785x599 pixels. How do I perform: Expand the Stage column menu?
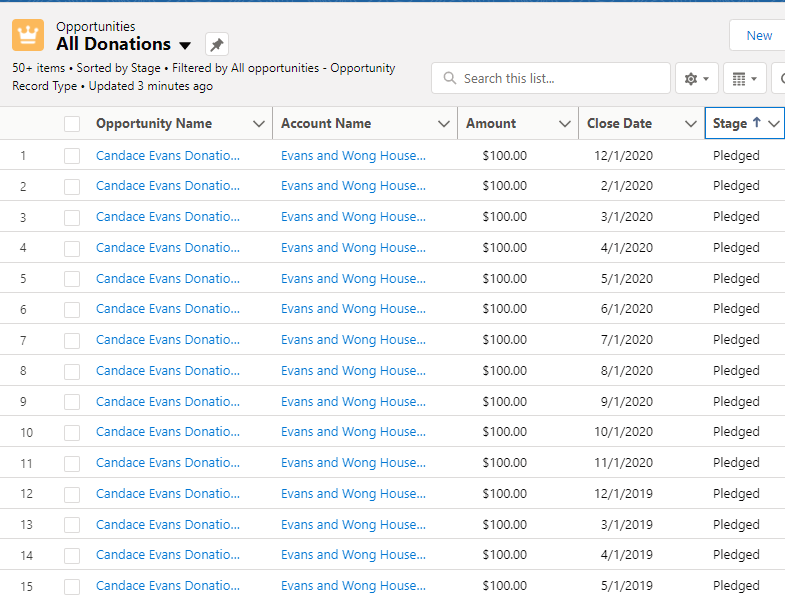774,124
